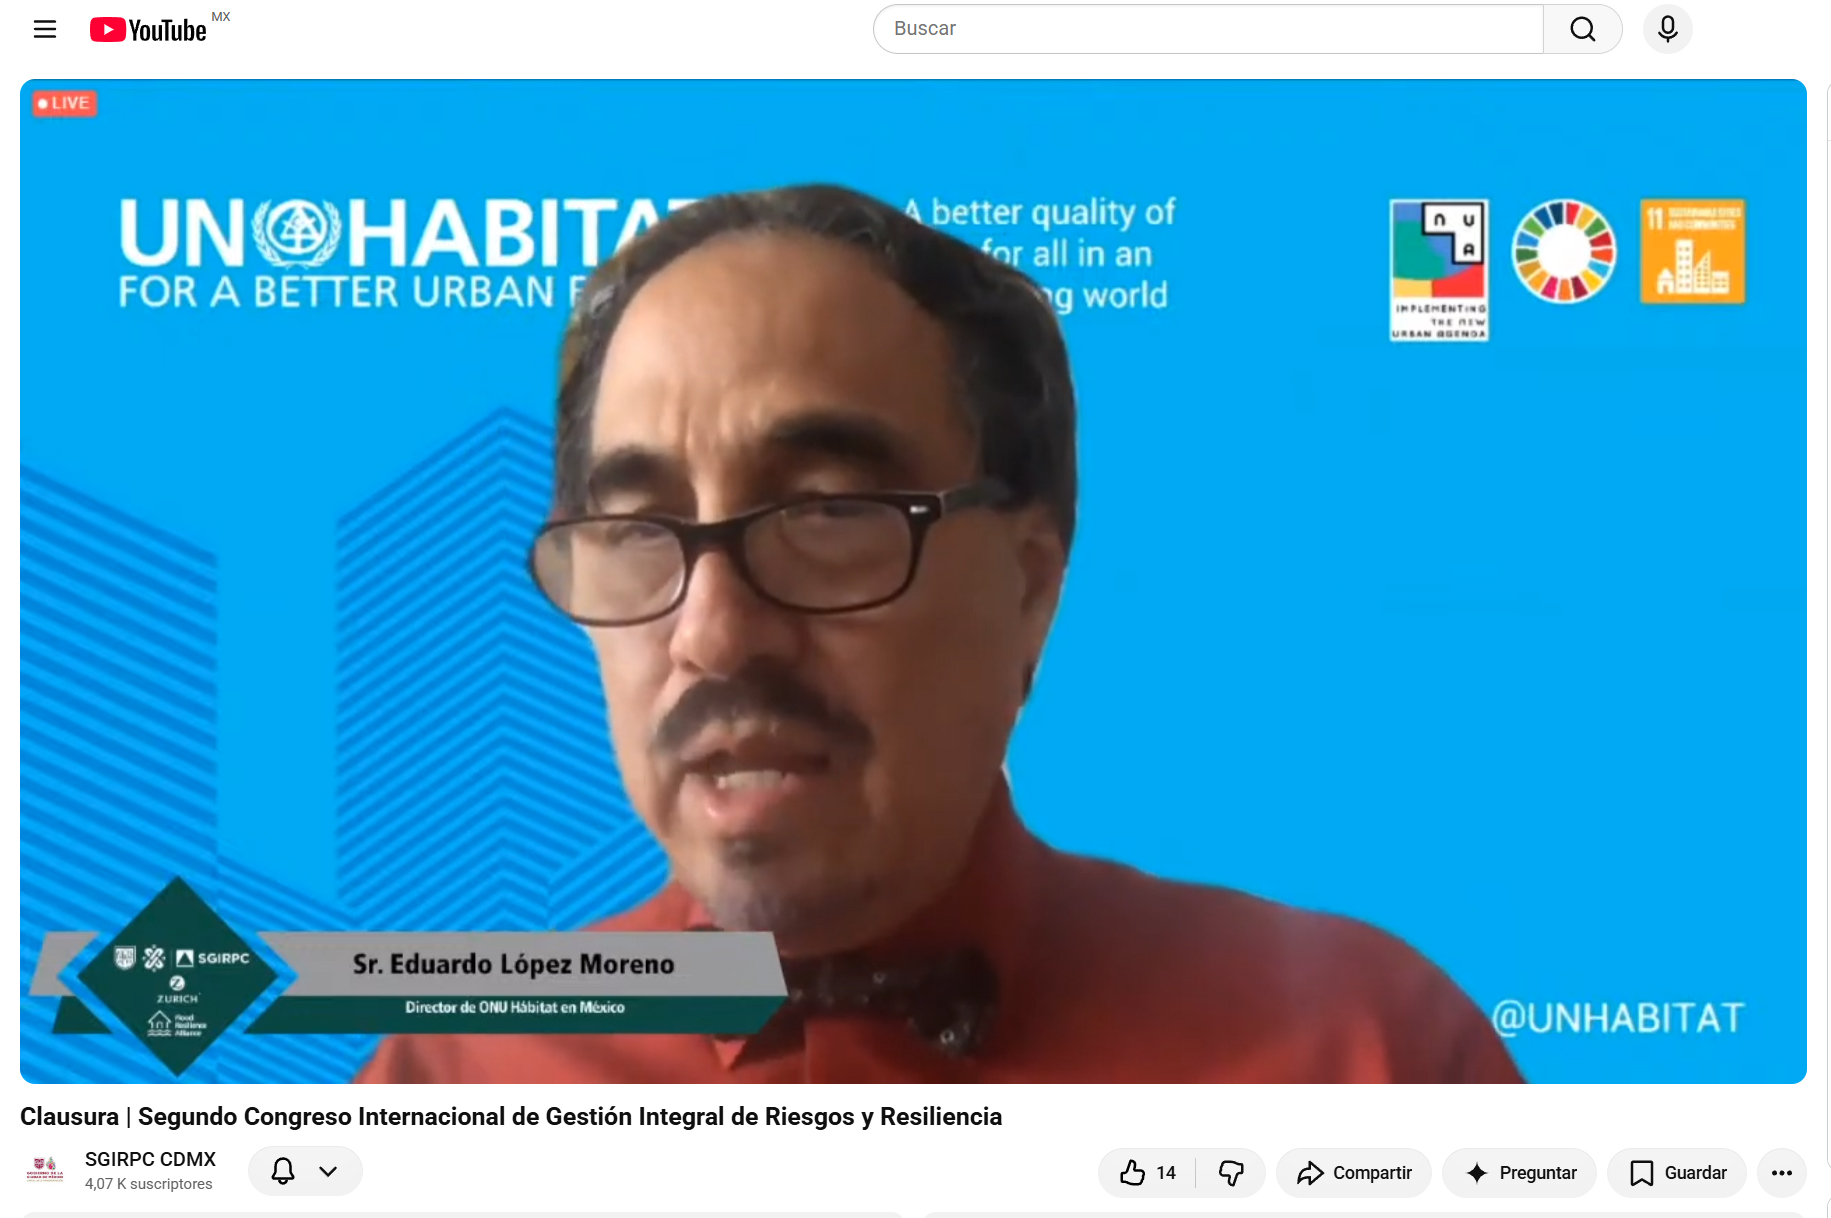Open more actions three-dot menu
Screen dimensions: 1831x1218
pos(1782,1172)
